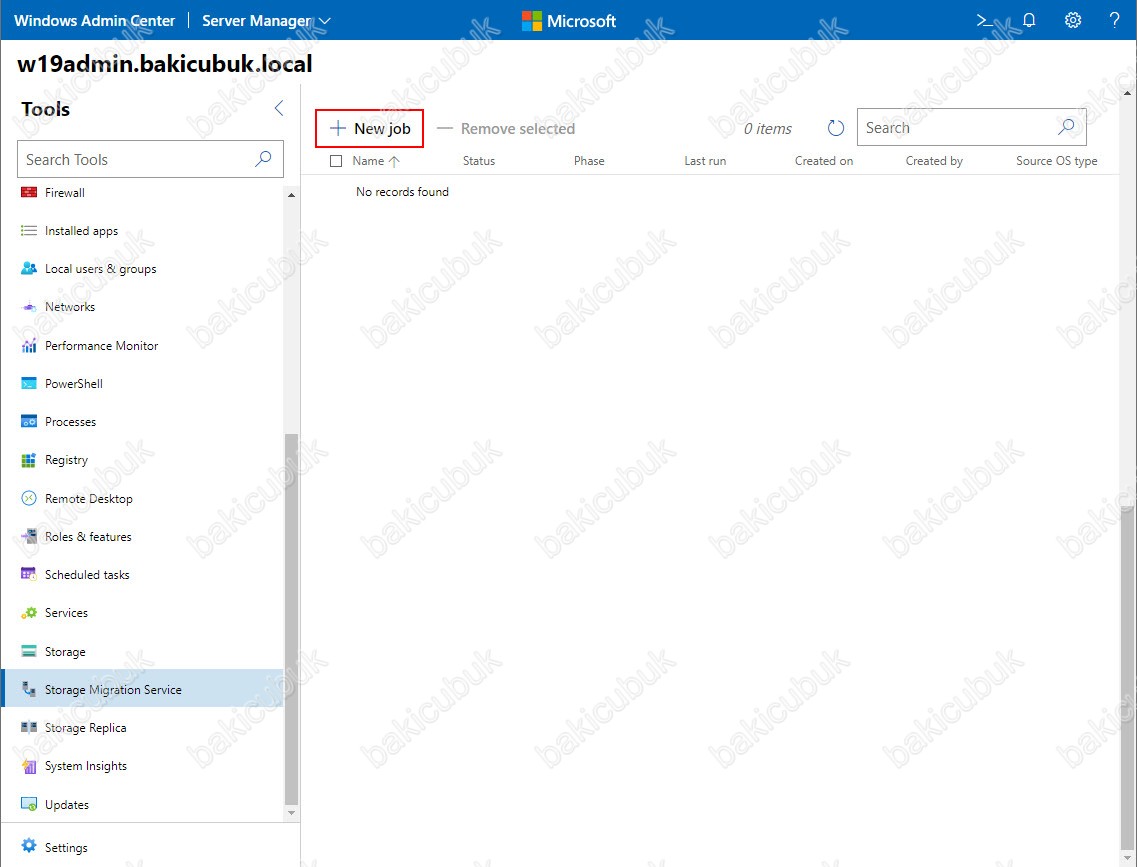Open the notifications bell
The height and width of the screenshot is (867, 1137).
tap(1029, 20)
